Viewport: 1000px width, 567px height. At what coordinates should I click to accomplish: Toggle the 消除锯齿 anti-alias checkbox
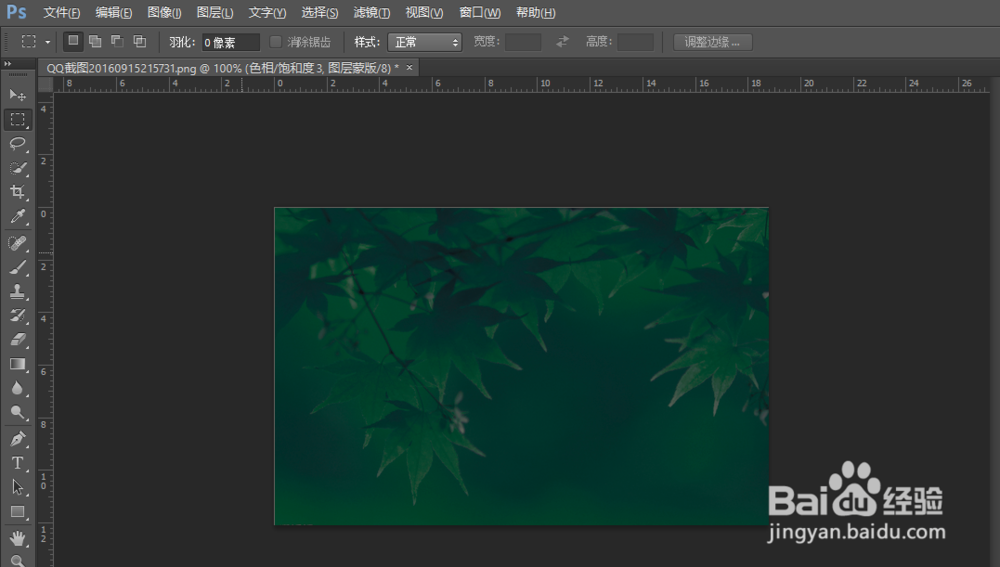276,42
